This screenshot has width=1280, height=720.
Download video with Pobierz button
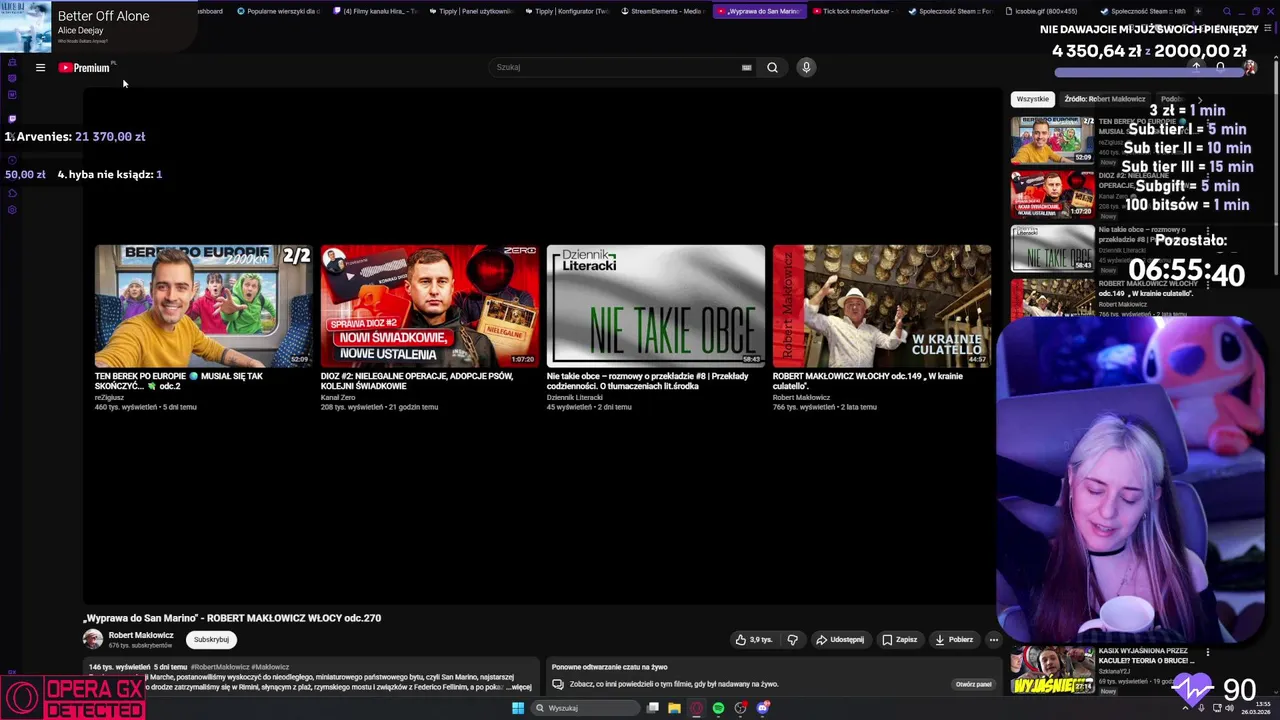953,640
